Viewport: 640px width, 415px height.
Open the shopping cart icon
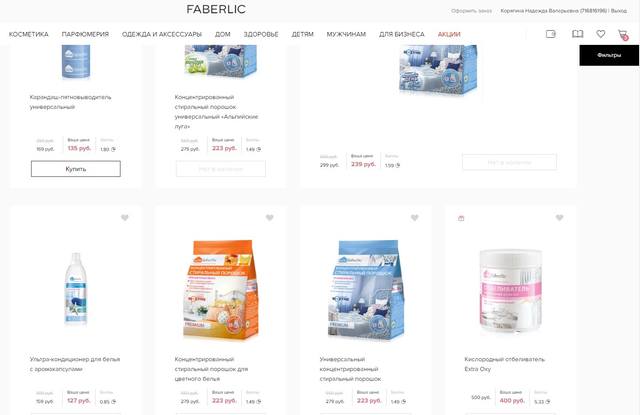point(623,35)
